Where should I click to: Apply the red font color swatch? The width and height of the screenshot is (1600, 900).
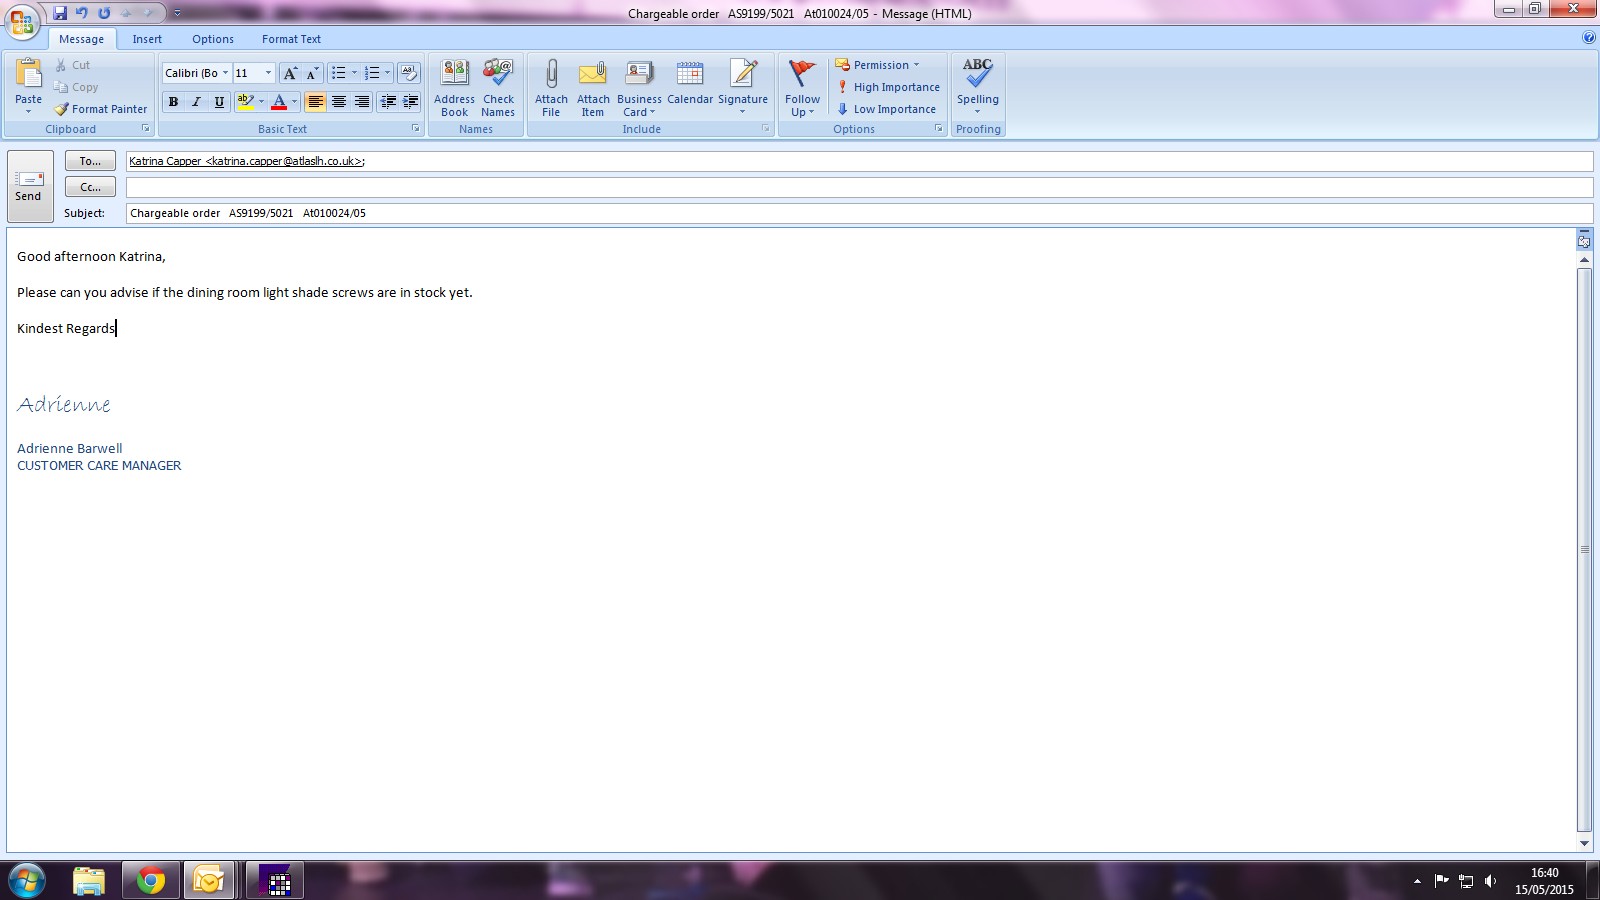pyautogui.click(x=279, y=102)
